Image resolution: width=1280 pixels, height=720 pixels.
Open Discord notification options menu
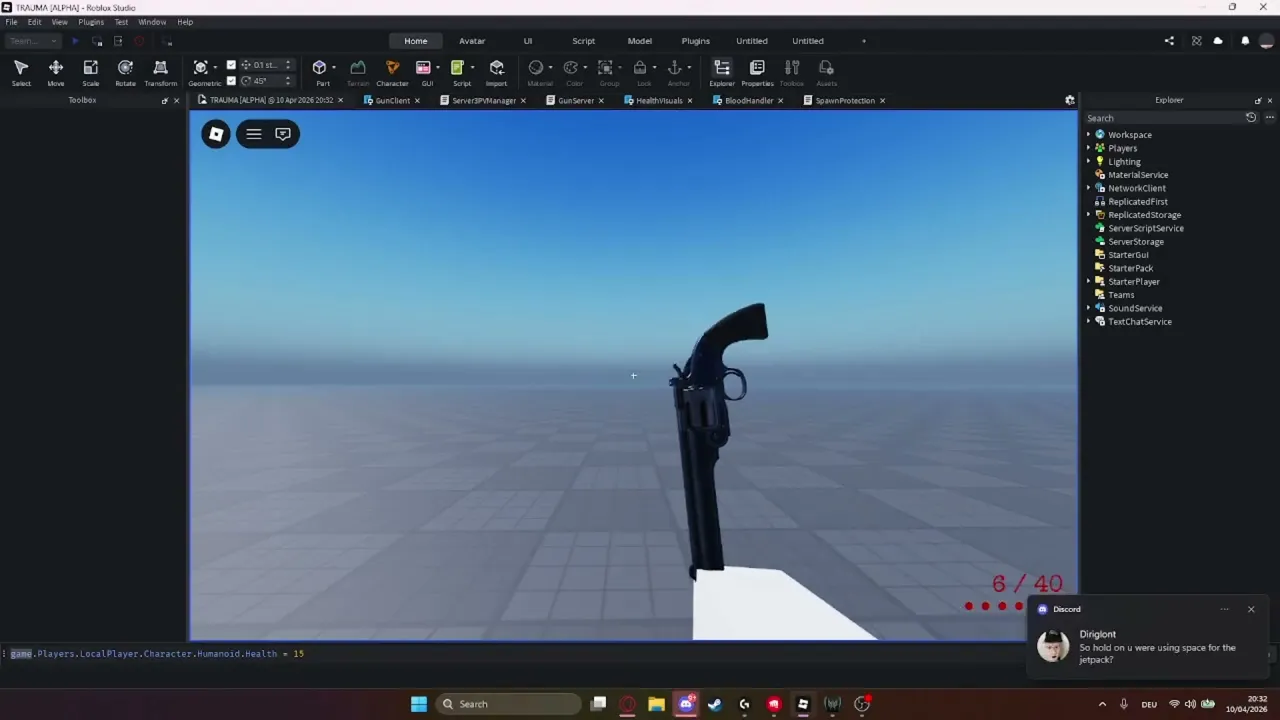pos(1224,609)
